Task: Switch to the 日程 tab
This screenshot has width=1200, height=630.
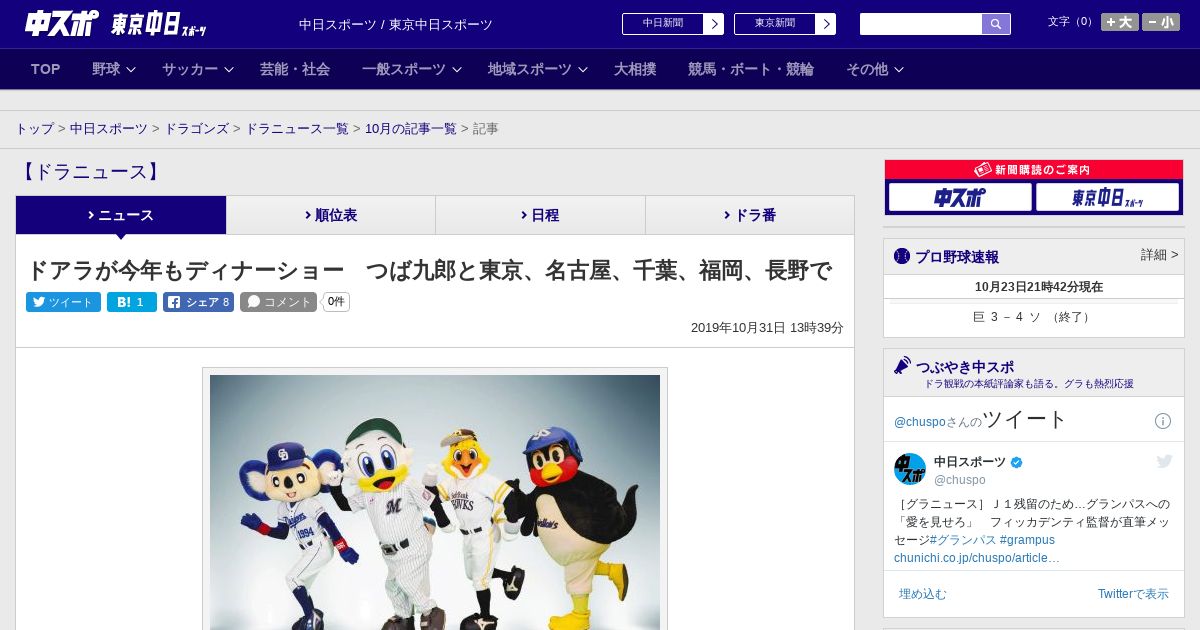Action: [540, 215]
